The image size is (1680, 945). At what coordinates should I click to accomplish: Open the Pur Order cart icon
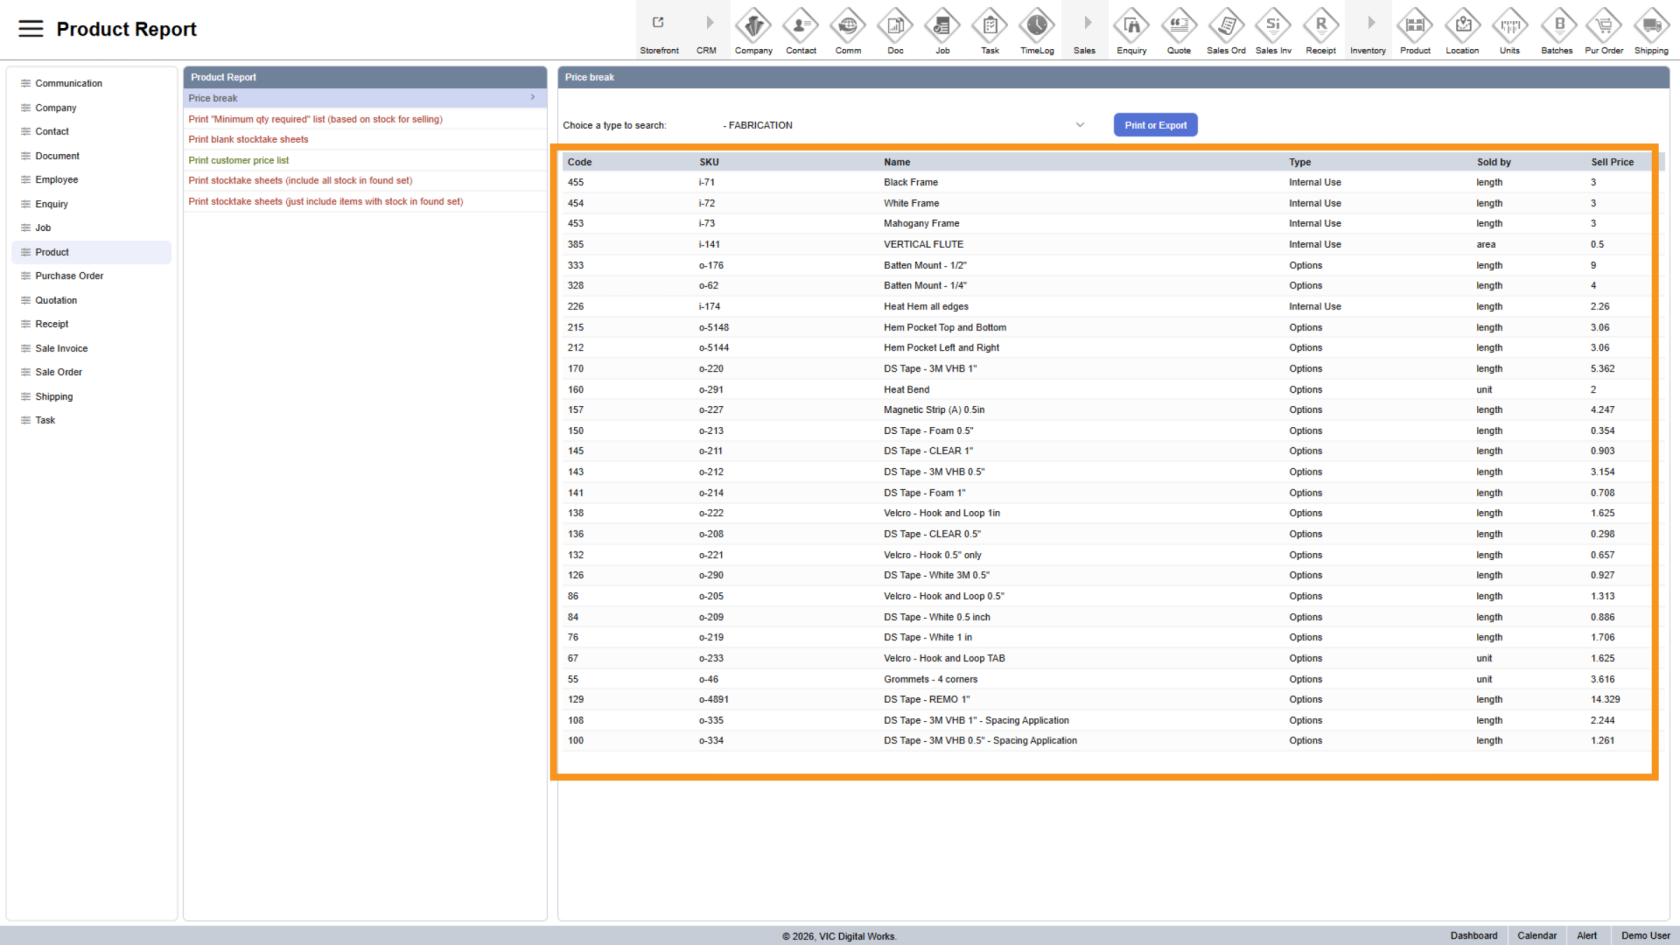[1604, 26]
